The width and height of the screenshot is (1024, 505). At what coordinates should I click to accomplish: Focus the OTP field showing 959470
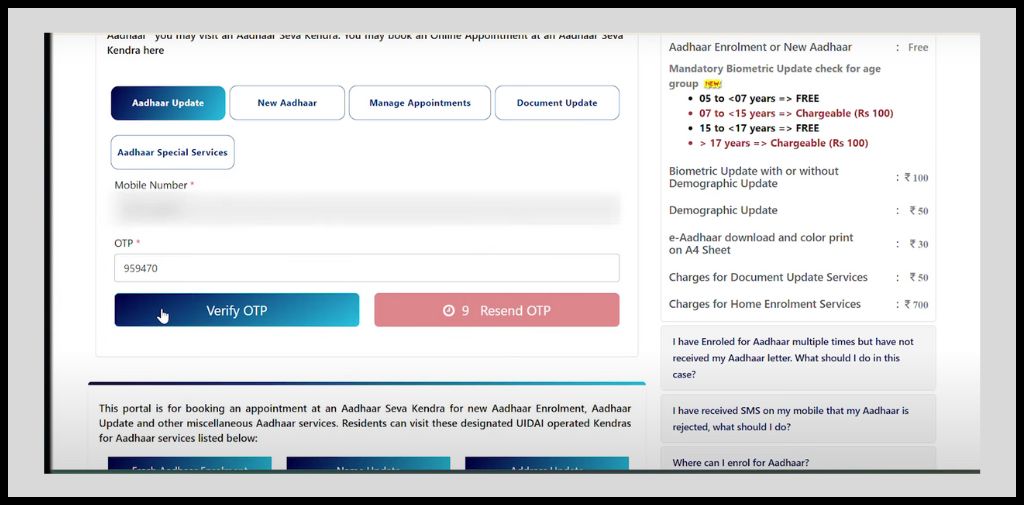[x=366, y=268]
